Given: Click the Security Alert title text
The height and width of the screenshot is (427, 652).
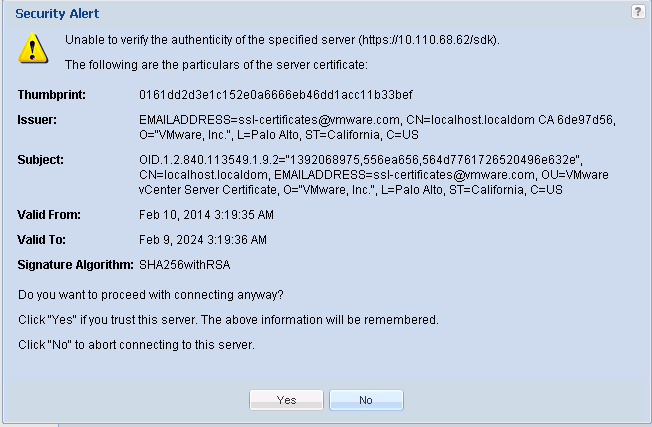Looking at the screenshot, I should click(57, 14).
